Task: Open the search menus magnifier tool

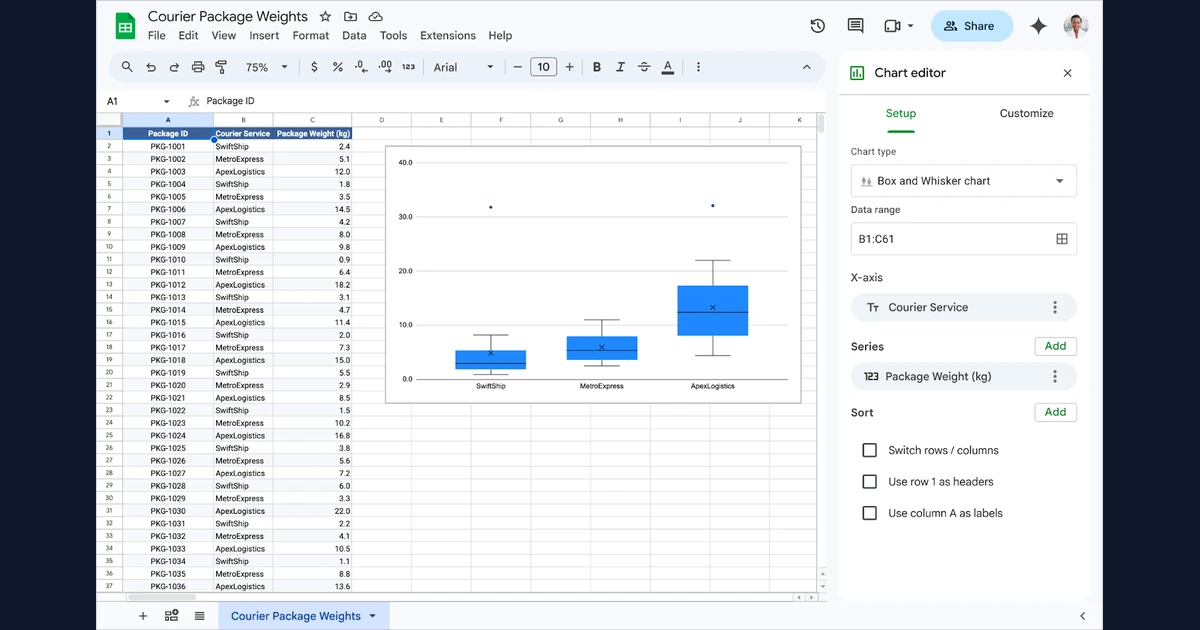Action: coord(127,67)
